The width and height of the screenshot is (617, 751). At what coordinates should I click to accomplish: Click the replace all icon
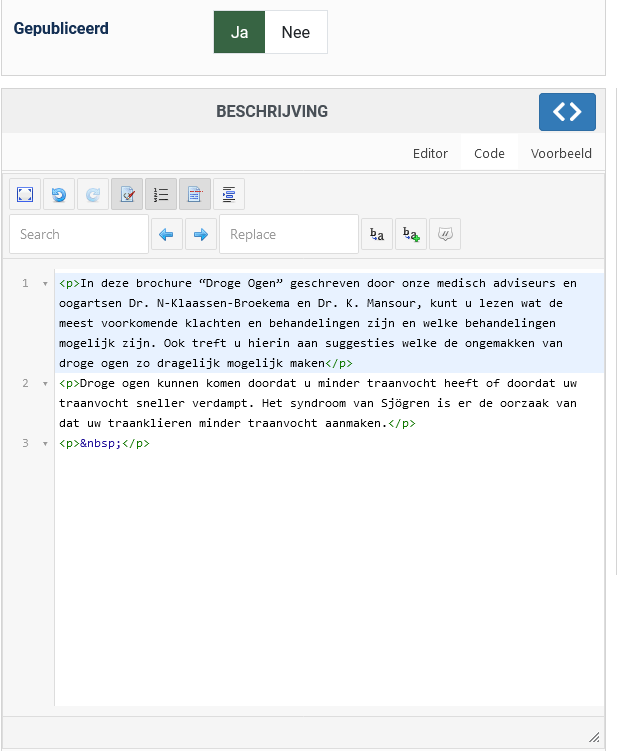click(411, 234)
